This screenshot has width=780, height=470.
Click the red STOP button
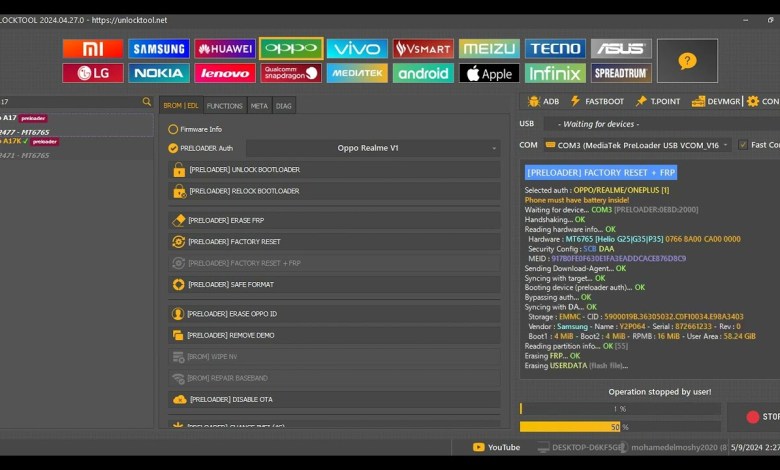click(x=756, y=417)
